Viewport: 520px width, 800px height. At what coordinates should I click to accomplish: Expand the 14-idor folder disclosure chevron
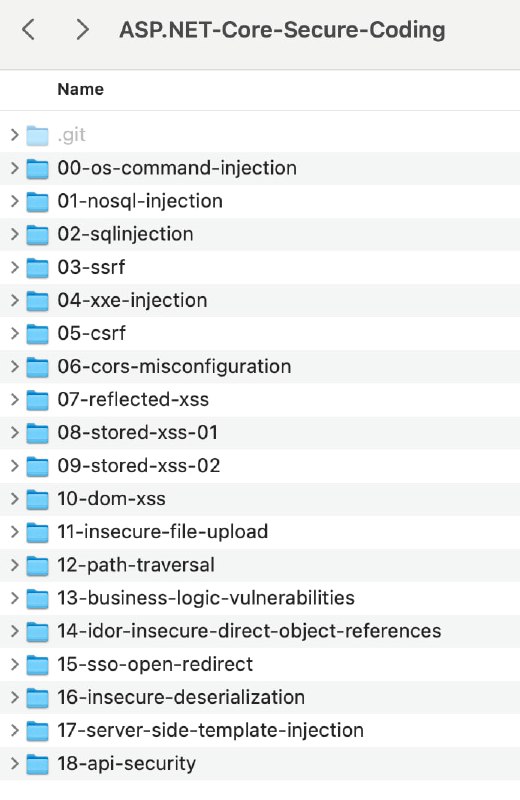(15, 632)
